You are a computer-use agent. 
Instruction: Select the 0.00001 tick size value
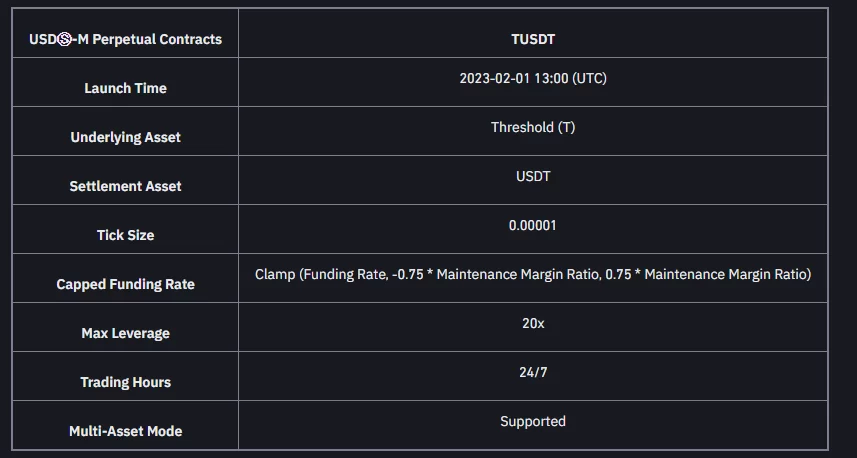pyautogui.click(x=532, y=225)
